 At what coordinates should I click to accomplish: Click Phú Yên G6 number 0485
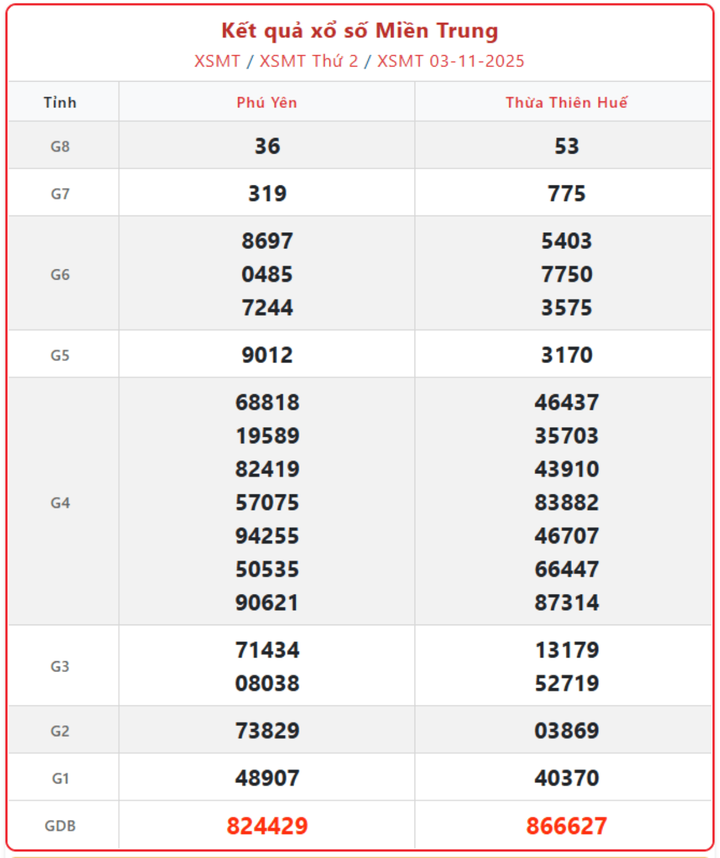tap(267, 274)
